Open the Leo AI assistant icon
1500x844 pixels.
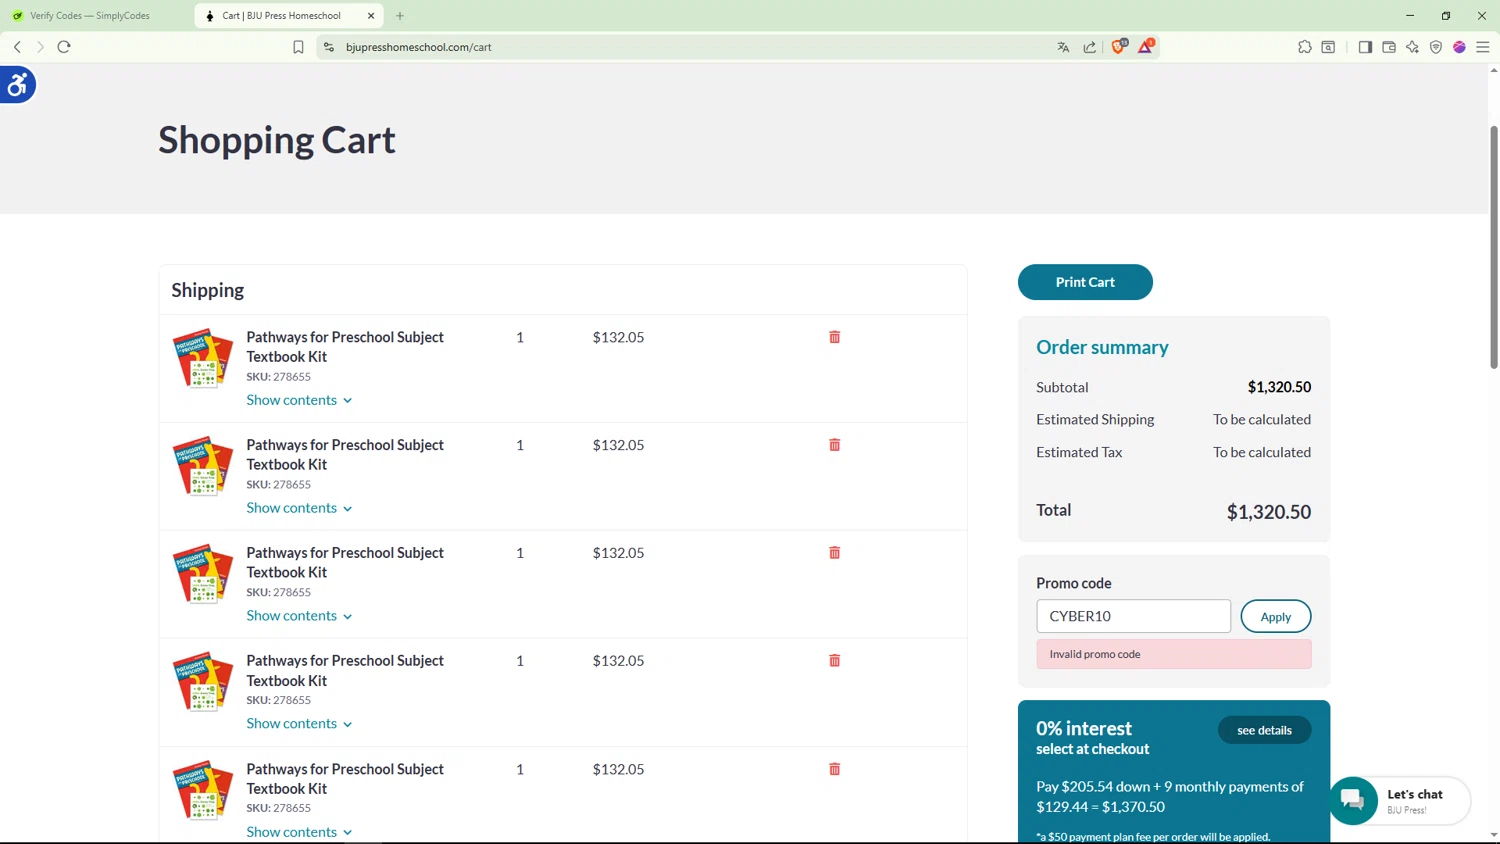[x=1412, y=47]
